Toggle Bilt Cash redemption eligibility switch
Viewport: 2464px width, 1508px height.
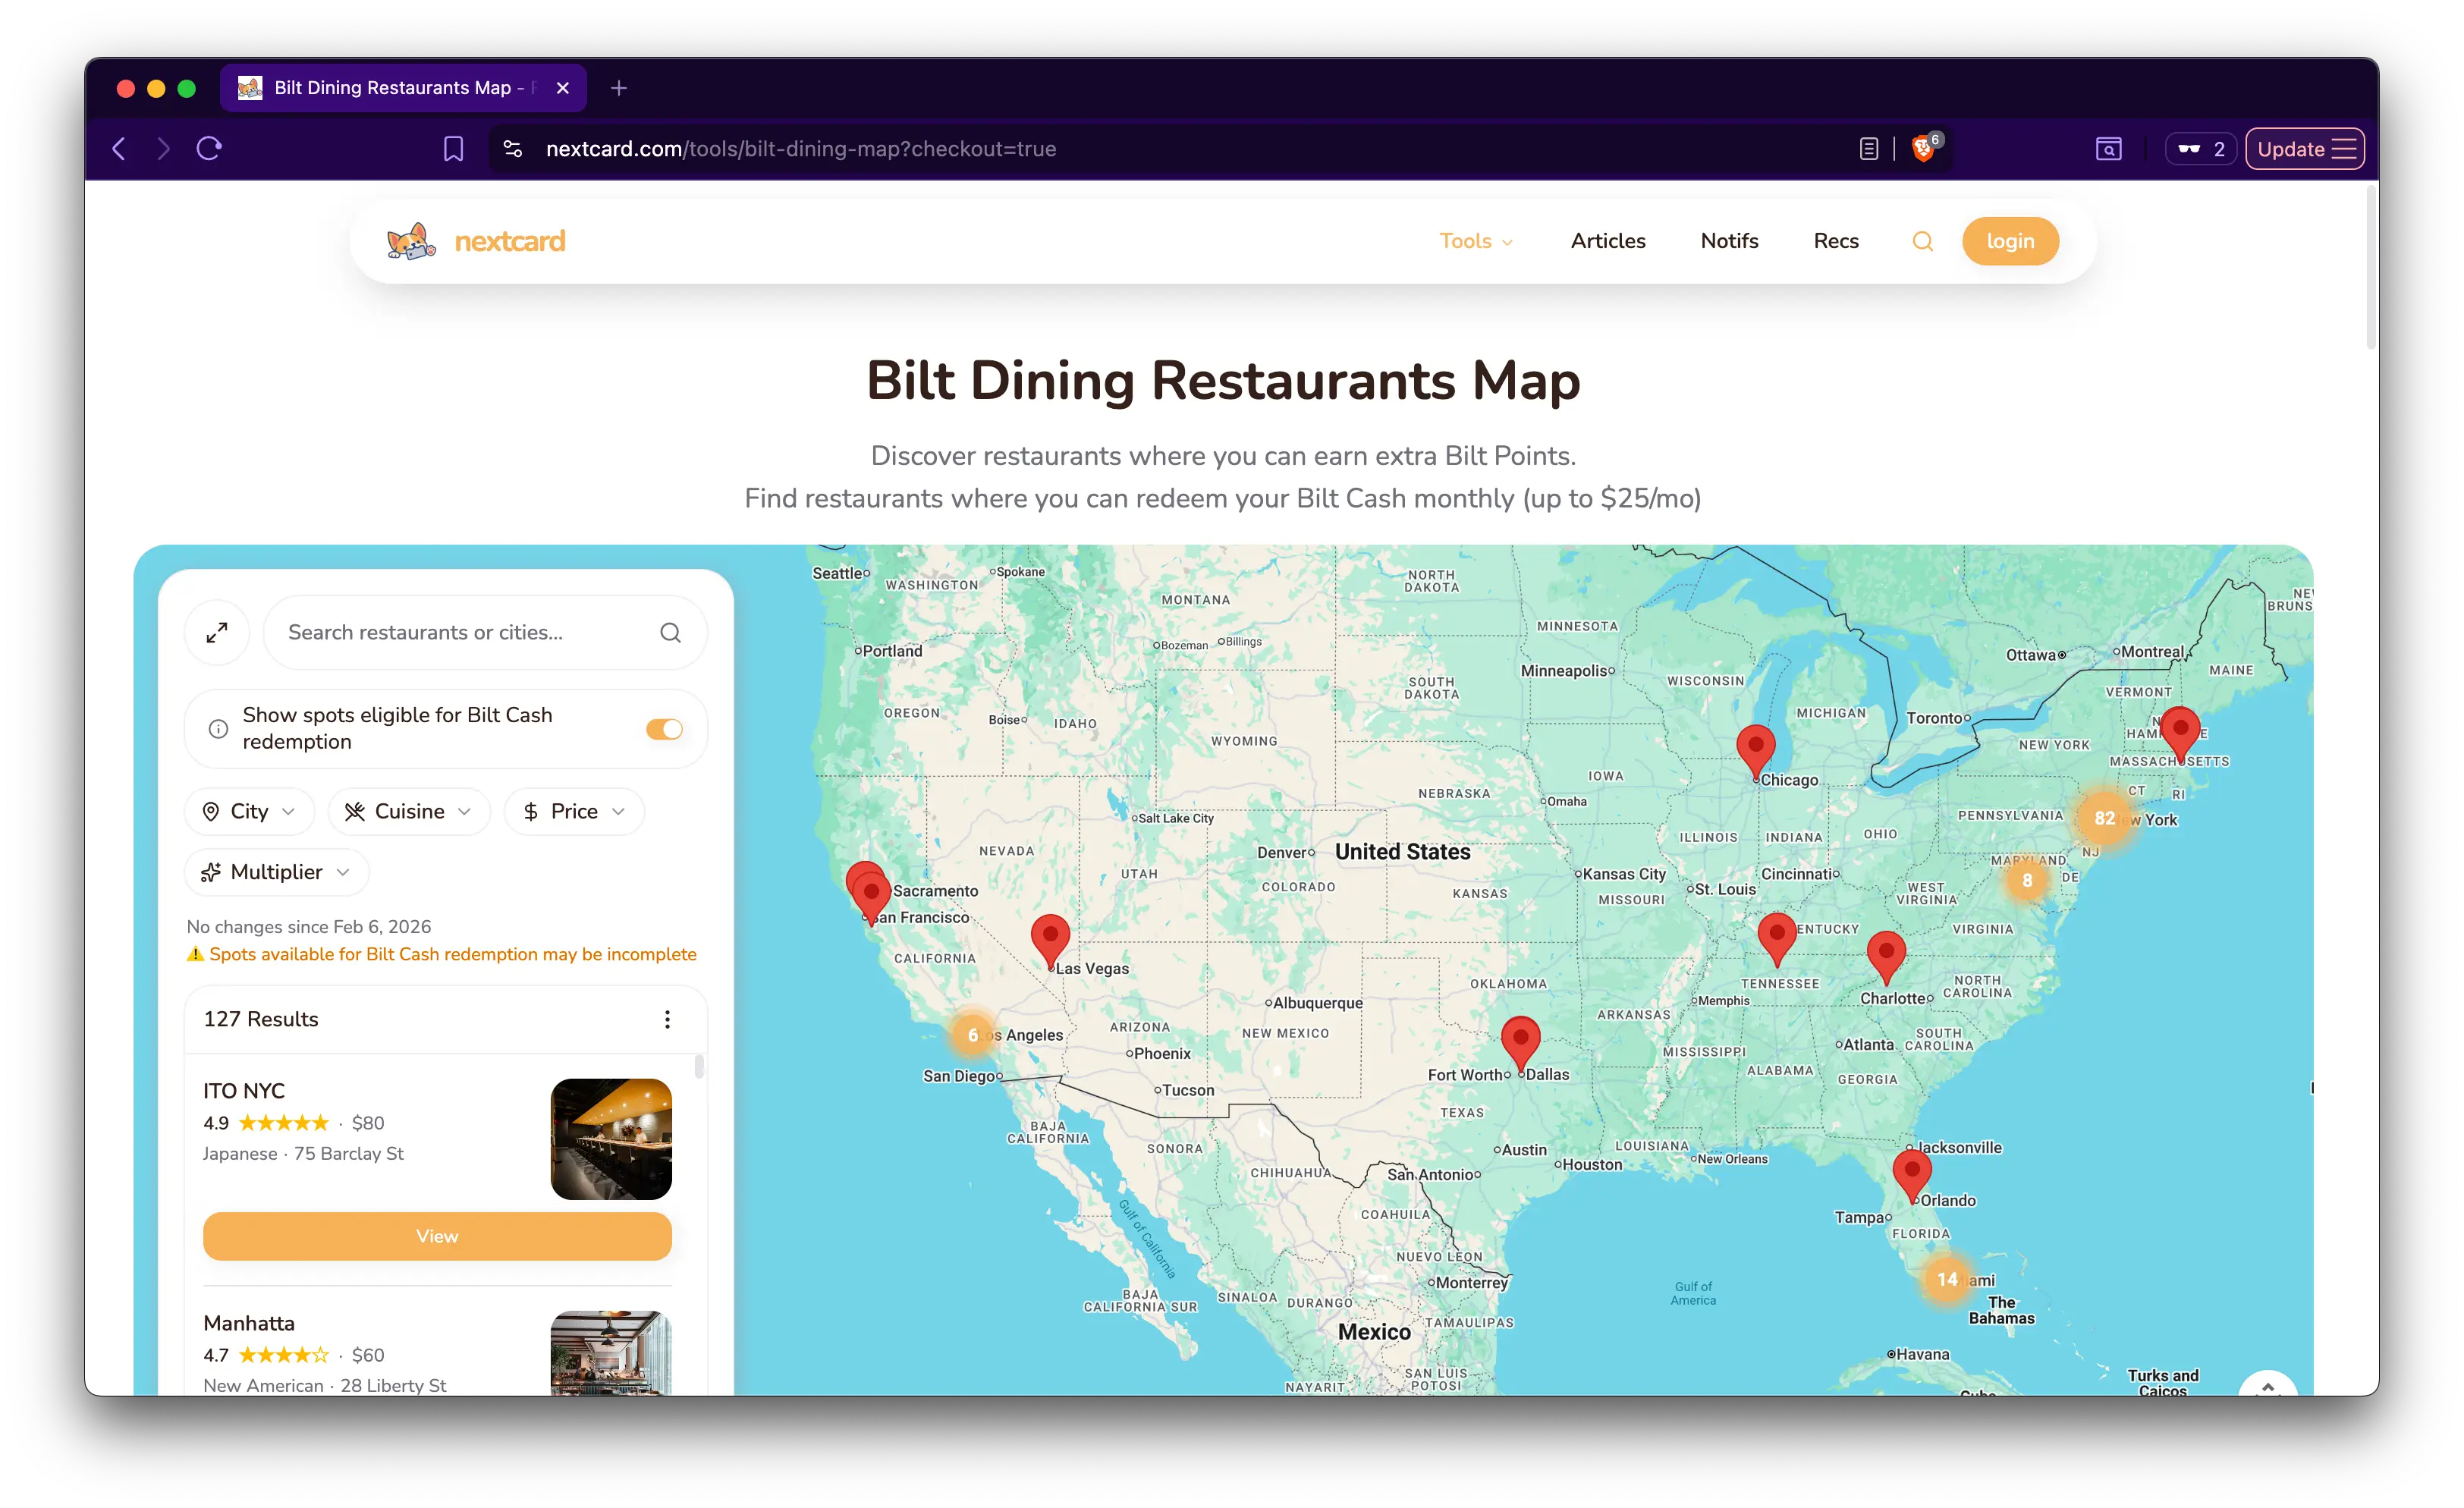tap(664, 729)
